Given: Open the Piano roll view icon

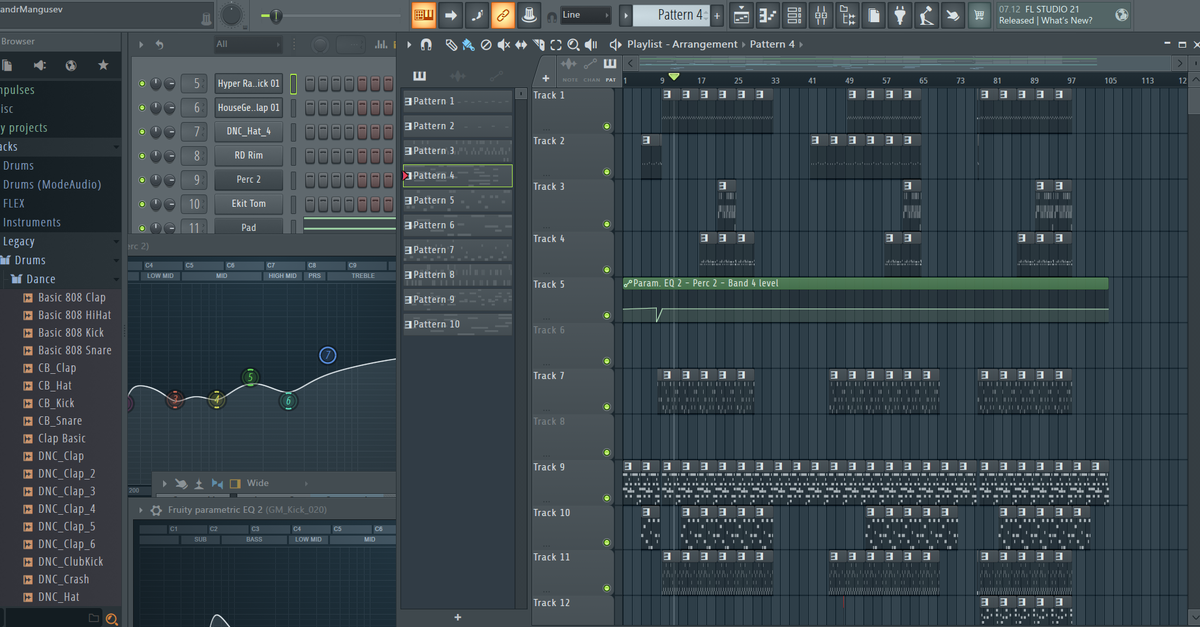Looking at the screenshot, I should [768, 15].
